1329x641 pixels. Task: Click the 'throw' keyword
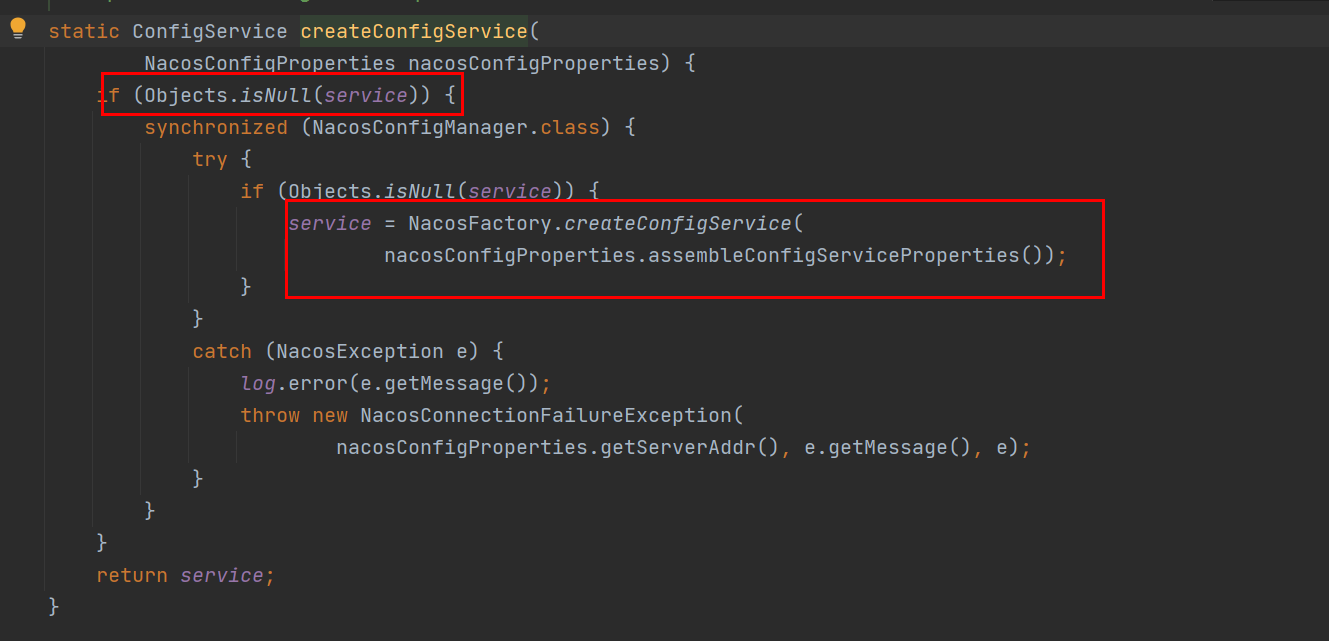point(270,415)
